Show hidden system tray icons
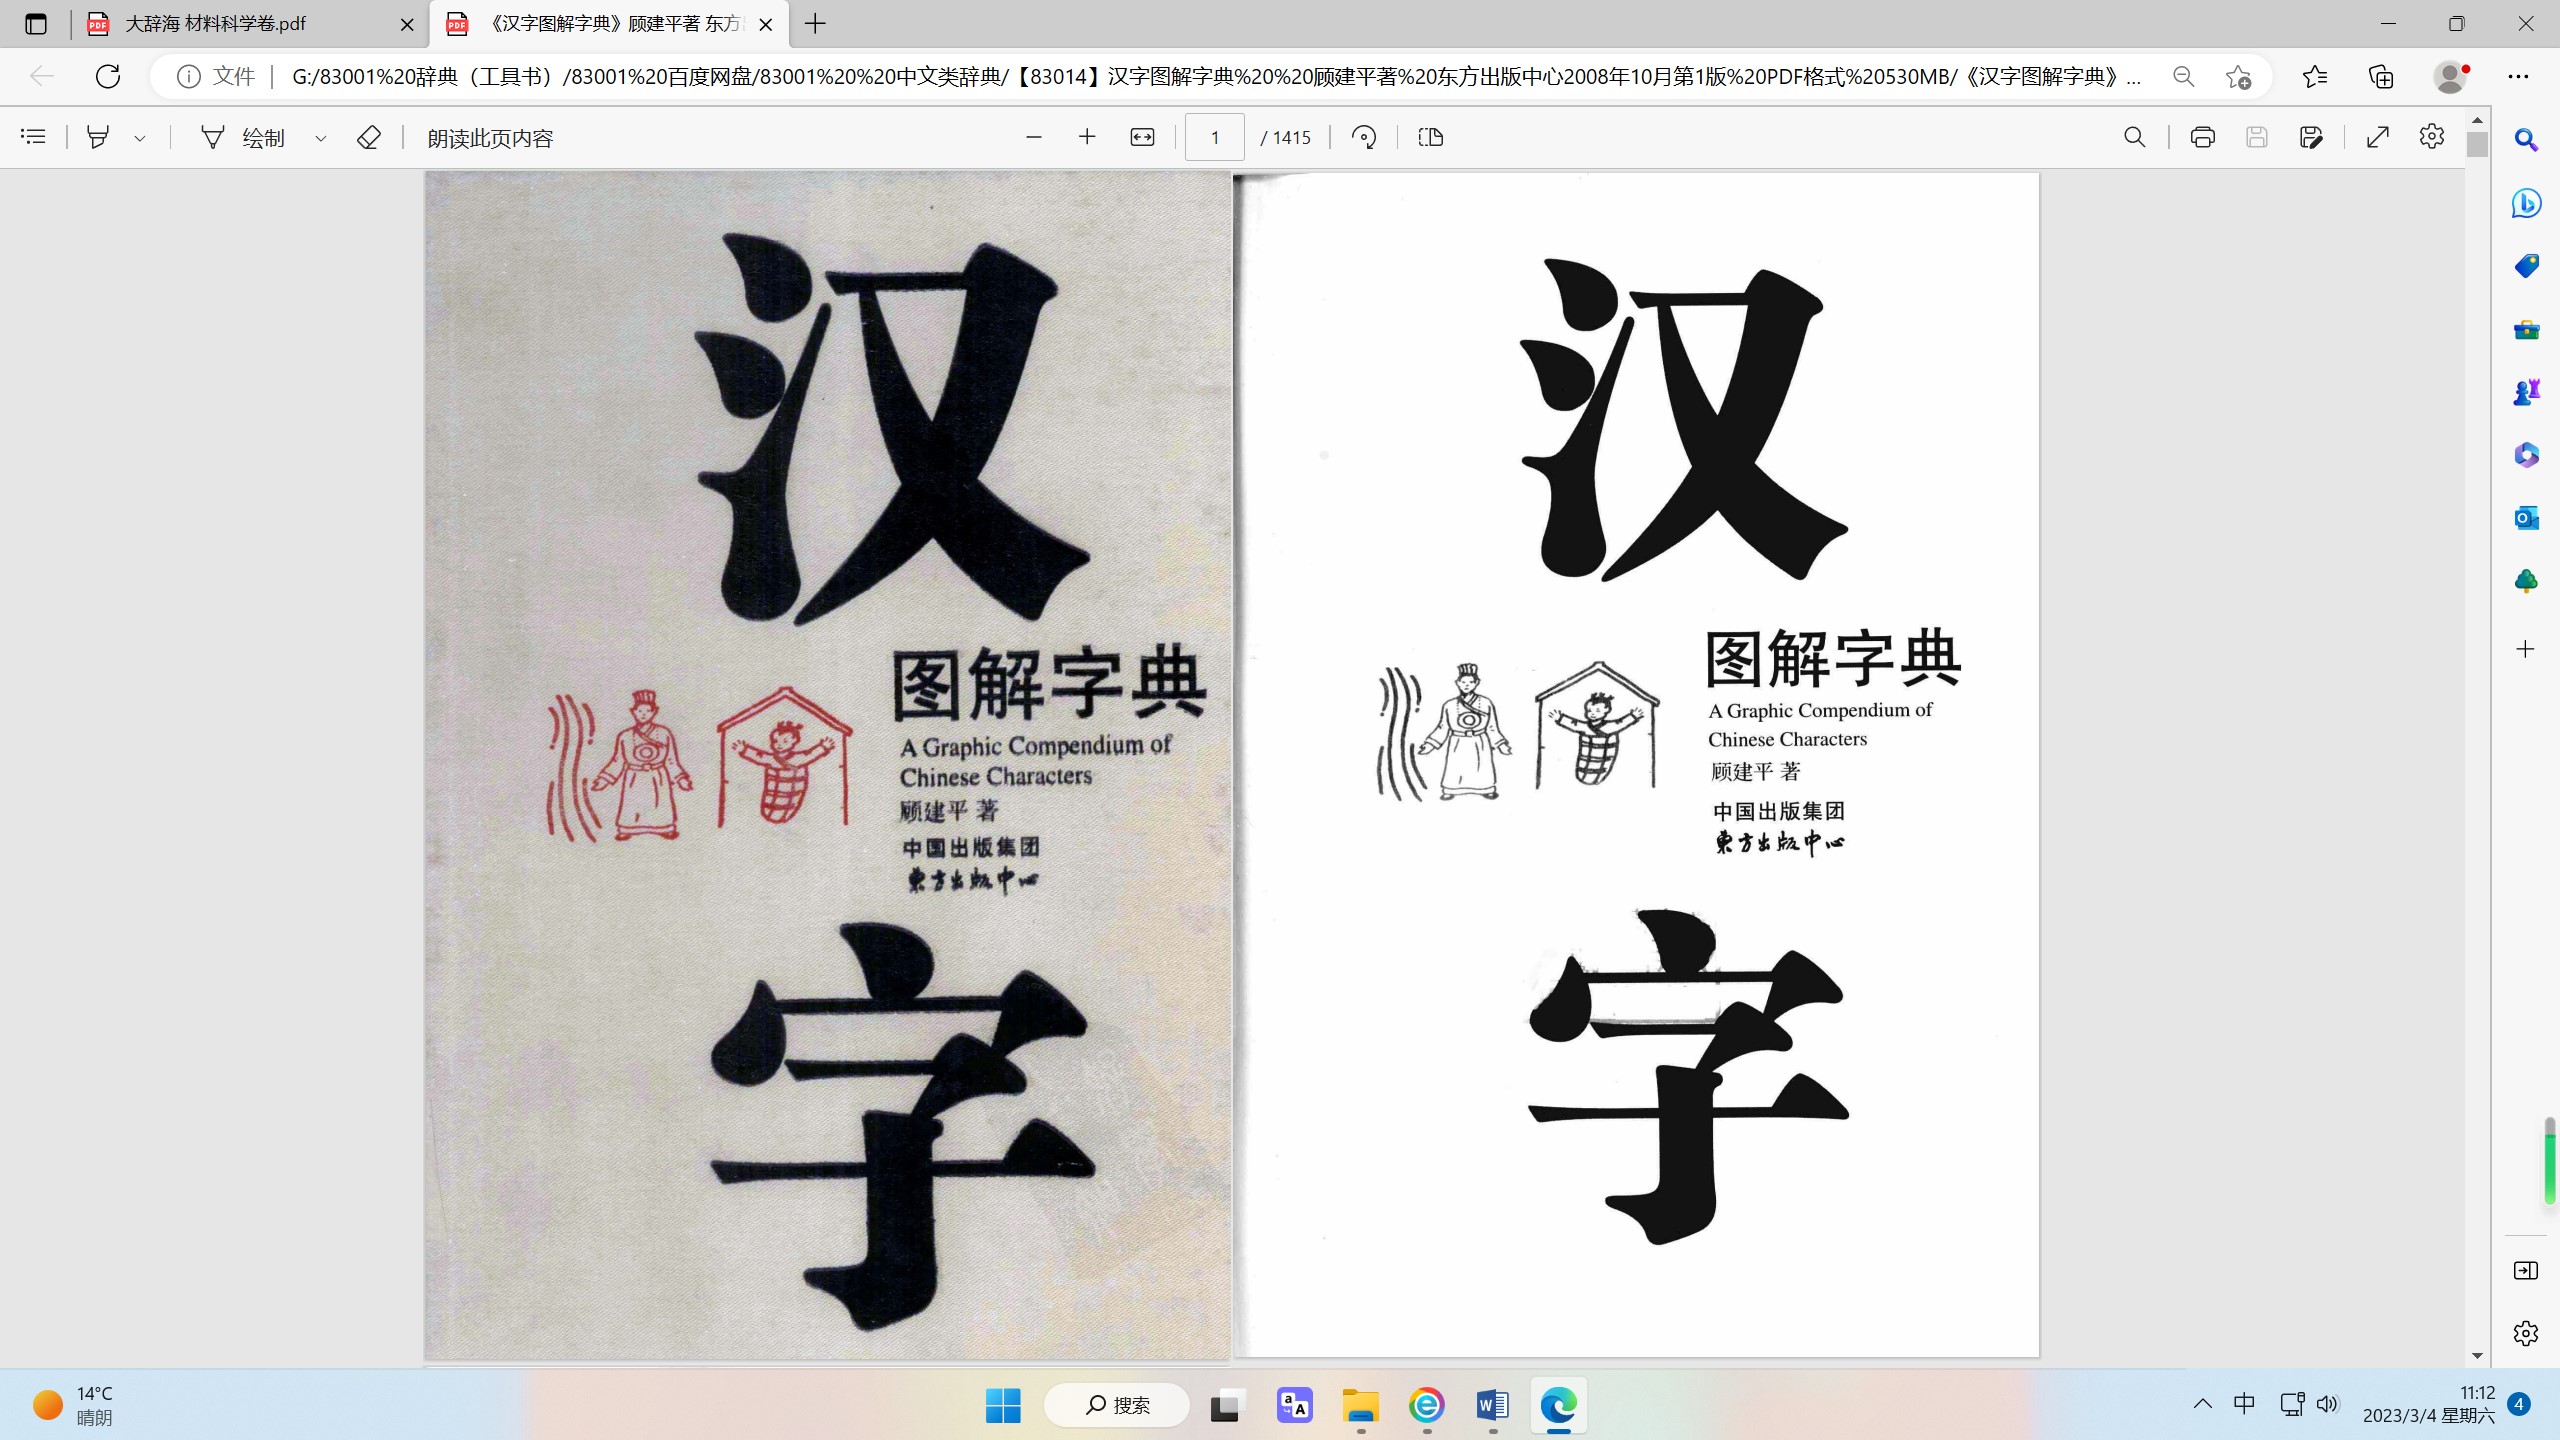The image size is (2560, 1440). point(2203,1404)
